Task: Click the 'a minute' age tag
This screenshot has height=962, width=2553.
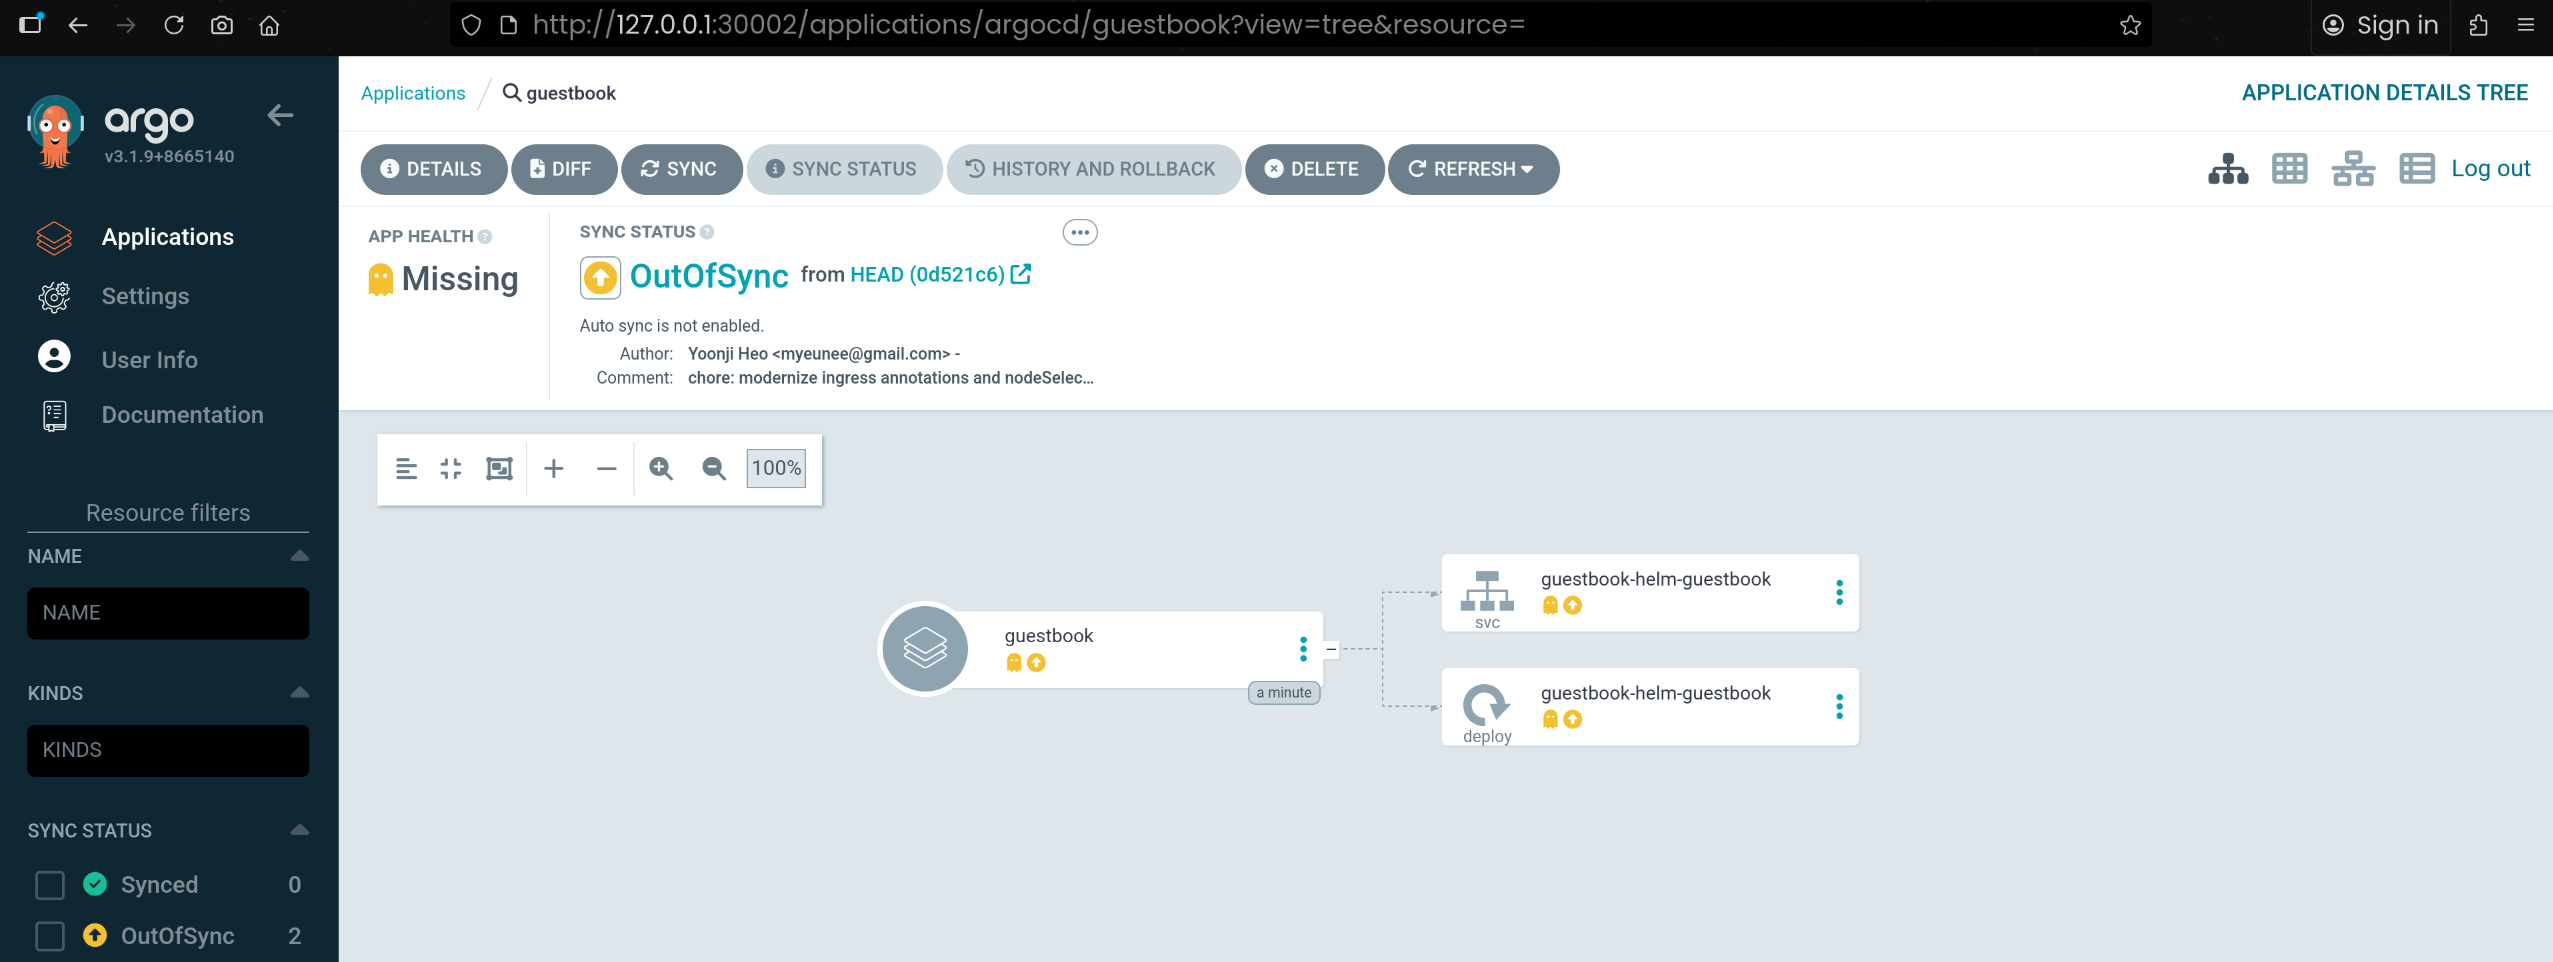Action: tap(1284, 693)
